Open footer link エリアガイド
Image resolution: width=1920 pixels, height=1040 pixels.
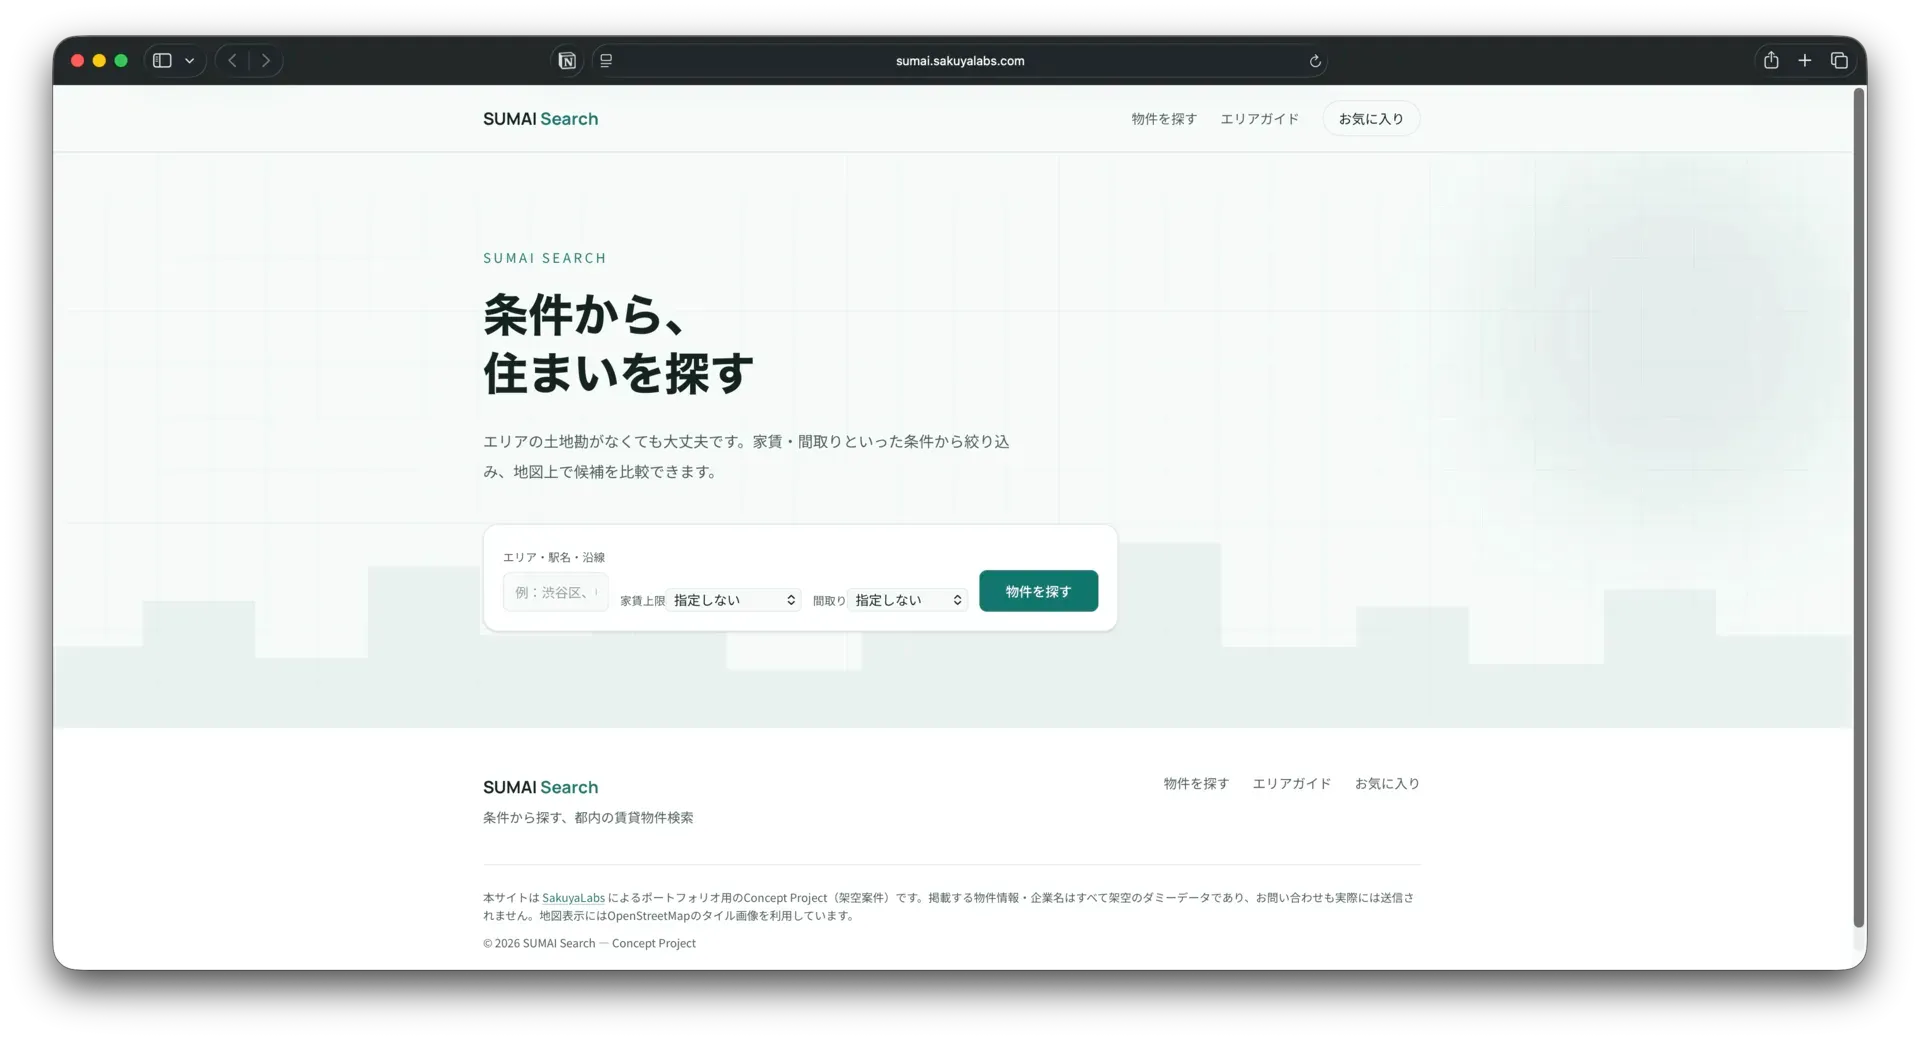coord(1292,784)
